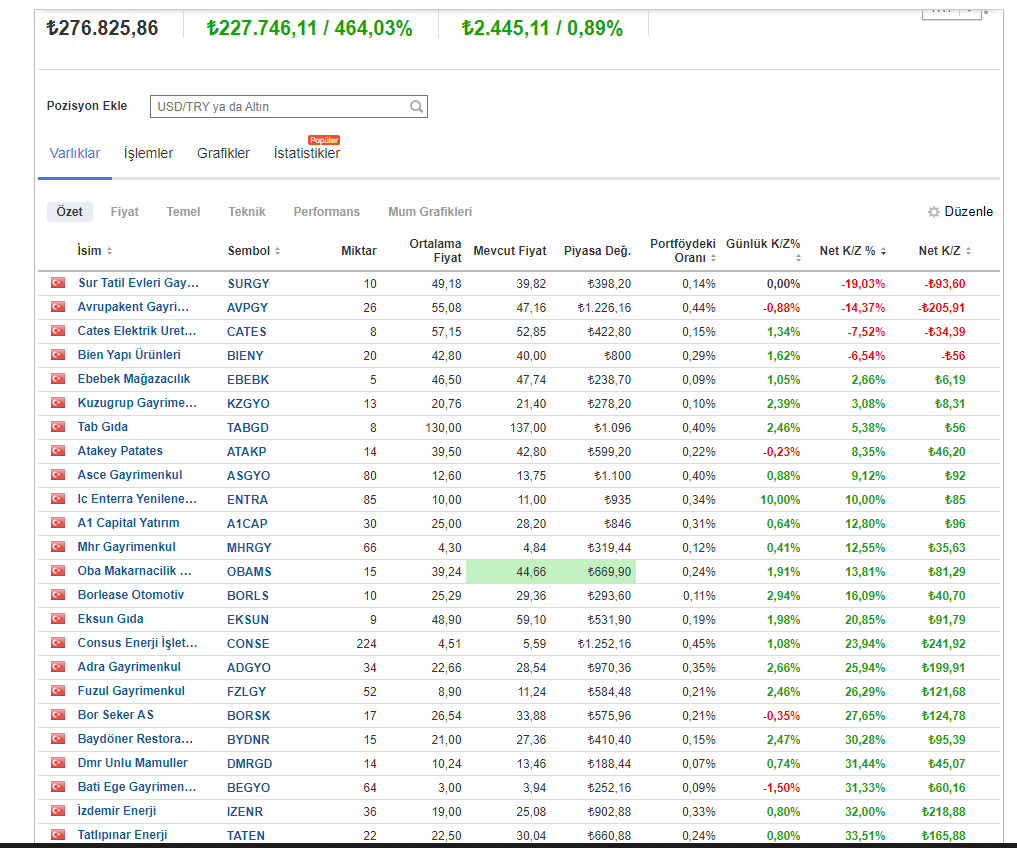This screenshot has width=1017, height=848.
Task: Sort the table by the İsim column arrows
Action: click(110, 251)
